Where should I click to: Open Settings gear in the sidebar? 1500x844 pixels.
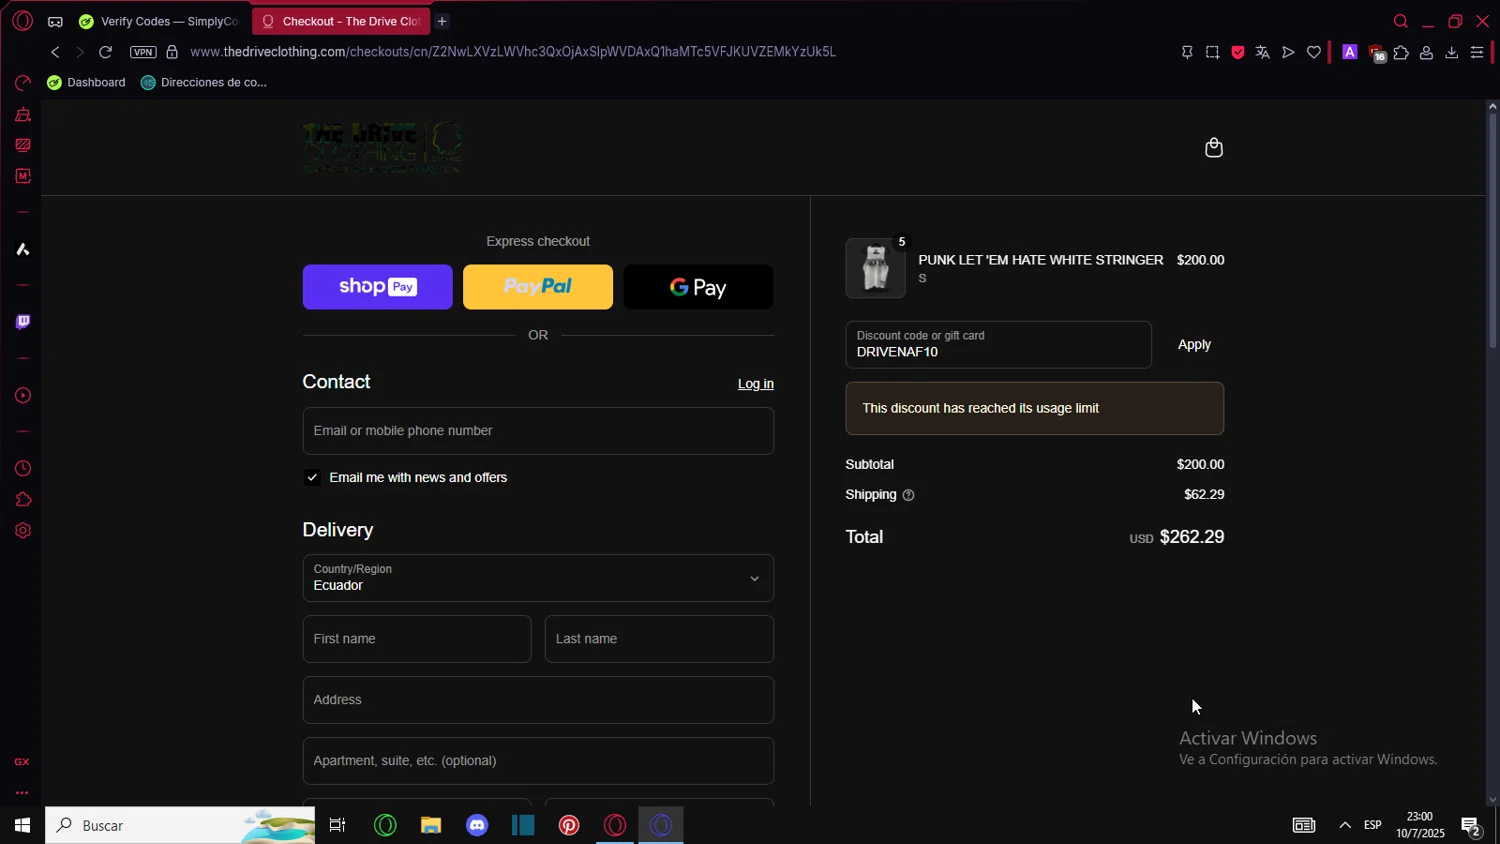[22, 531]
